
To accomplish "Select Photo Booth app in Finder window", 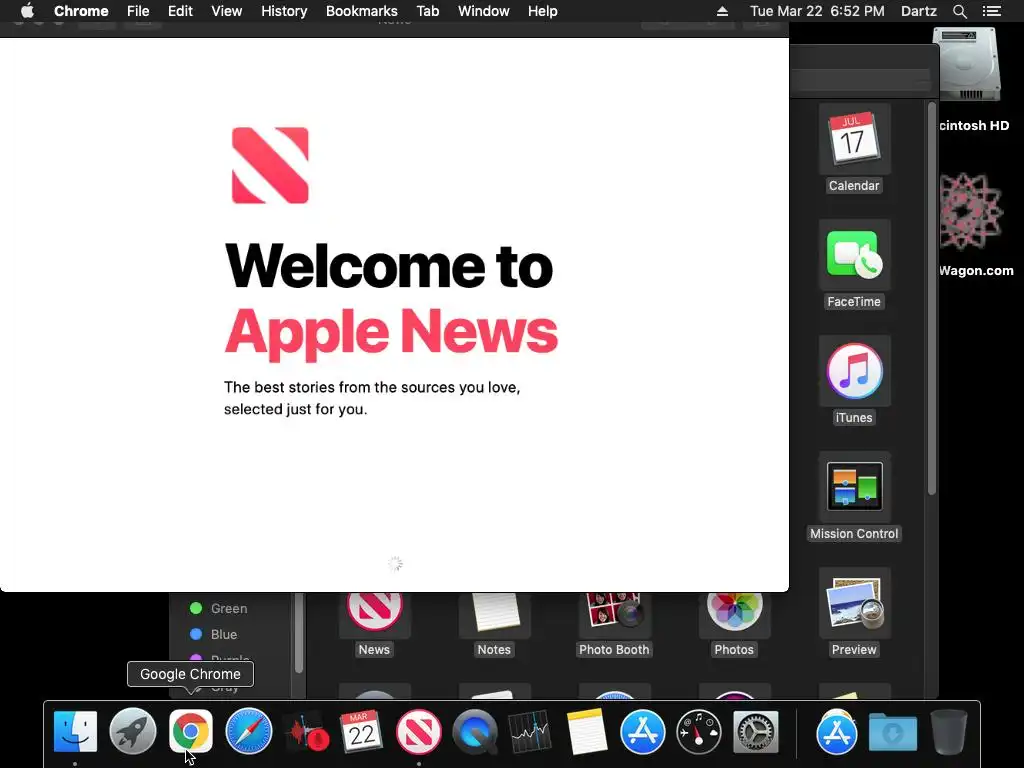I will (614, 625).
